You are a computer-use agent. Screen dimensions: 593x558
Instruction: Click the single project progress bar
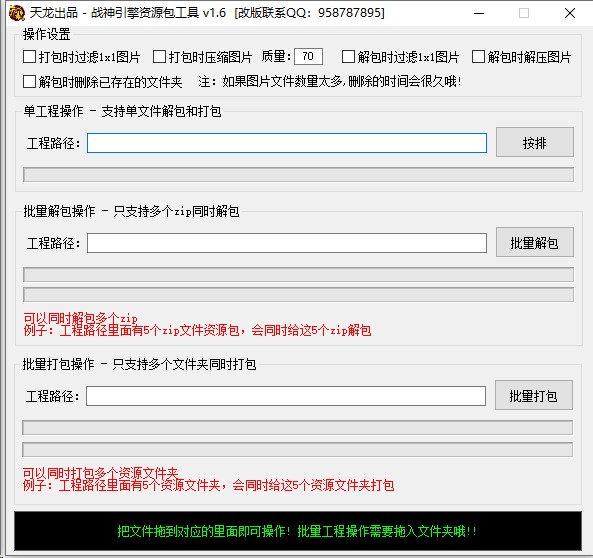click(298, 174)
